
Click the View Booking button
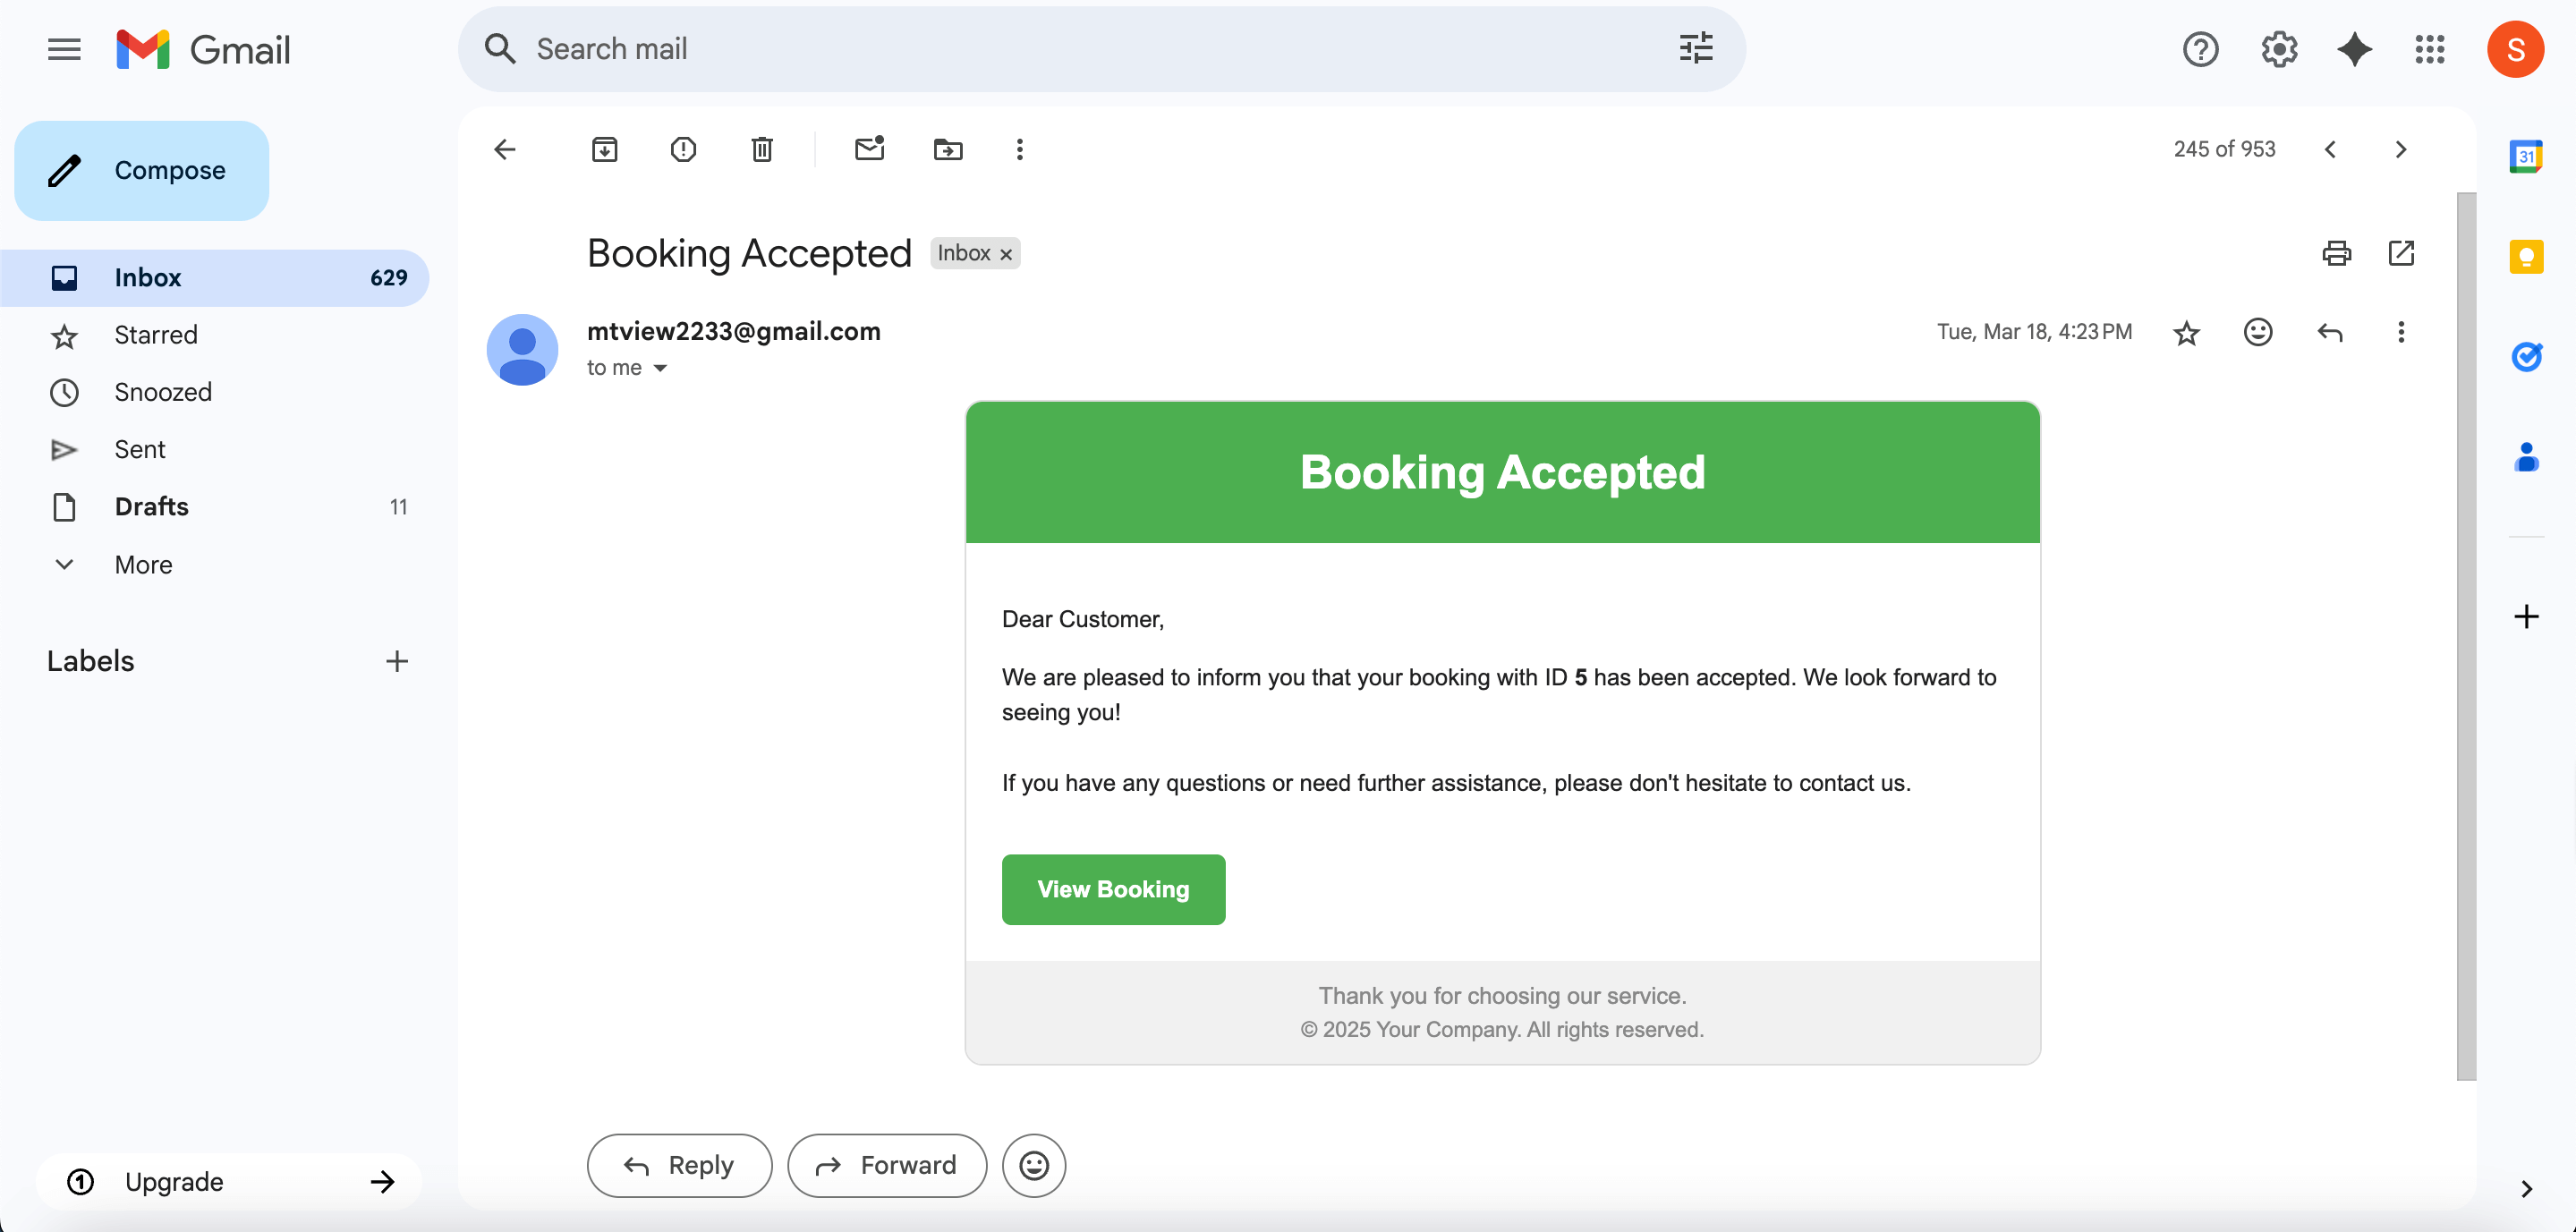pos(1113,889)
